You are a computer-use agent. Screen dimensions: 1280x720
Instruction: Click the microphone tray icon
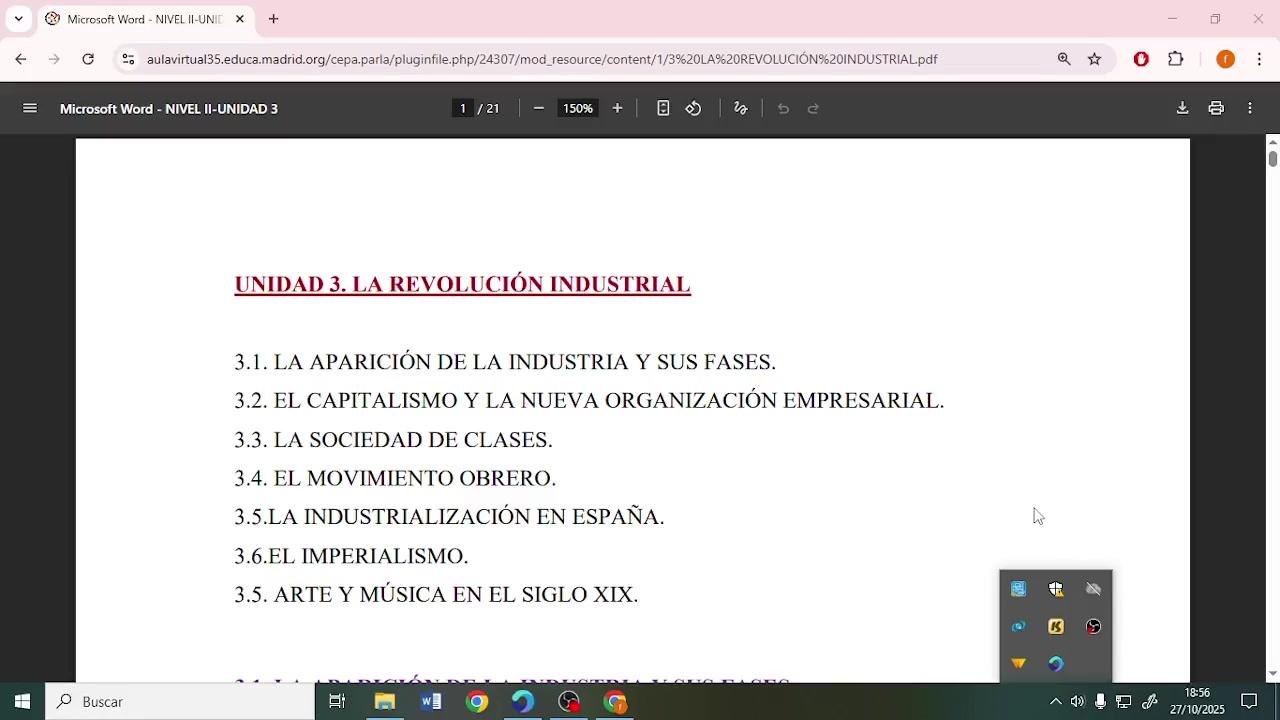point(1100,701)
